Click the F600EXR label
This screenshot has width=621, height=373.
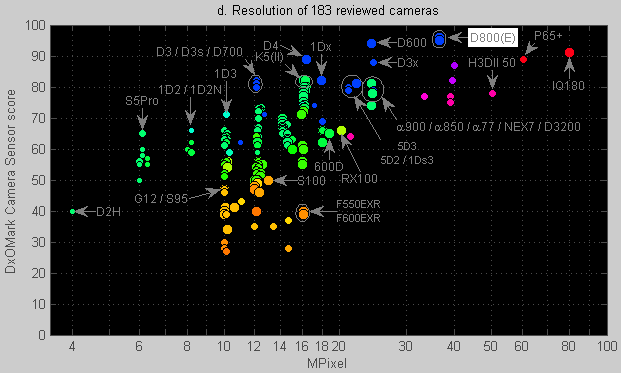pos(358,218)
